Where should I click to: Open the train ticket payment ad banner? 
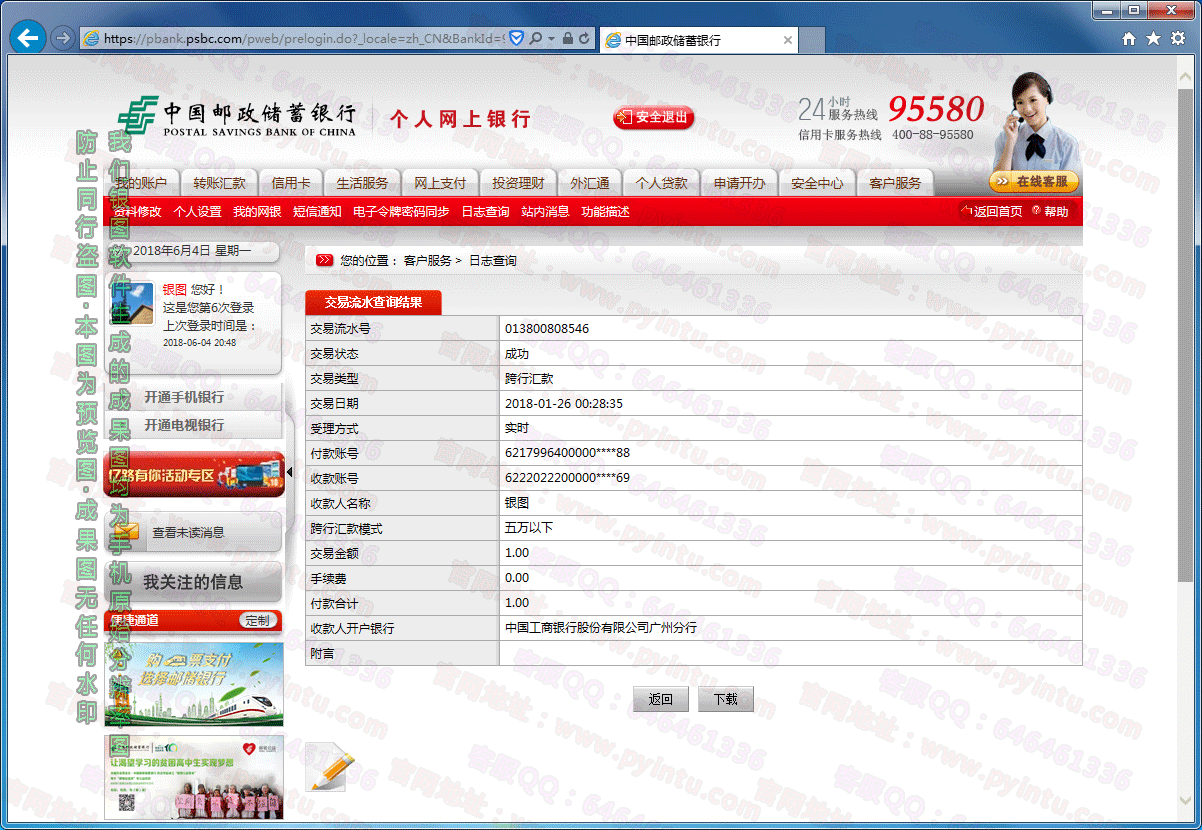pos(194,684)
